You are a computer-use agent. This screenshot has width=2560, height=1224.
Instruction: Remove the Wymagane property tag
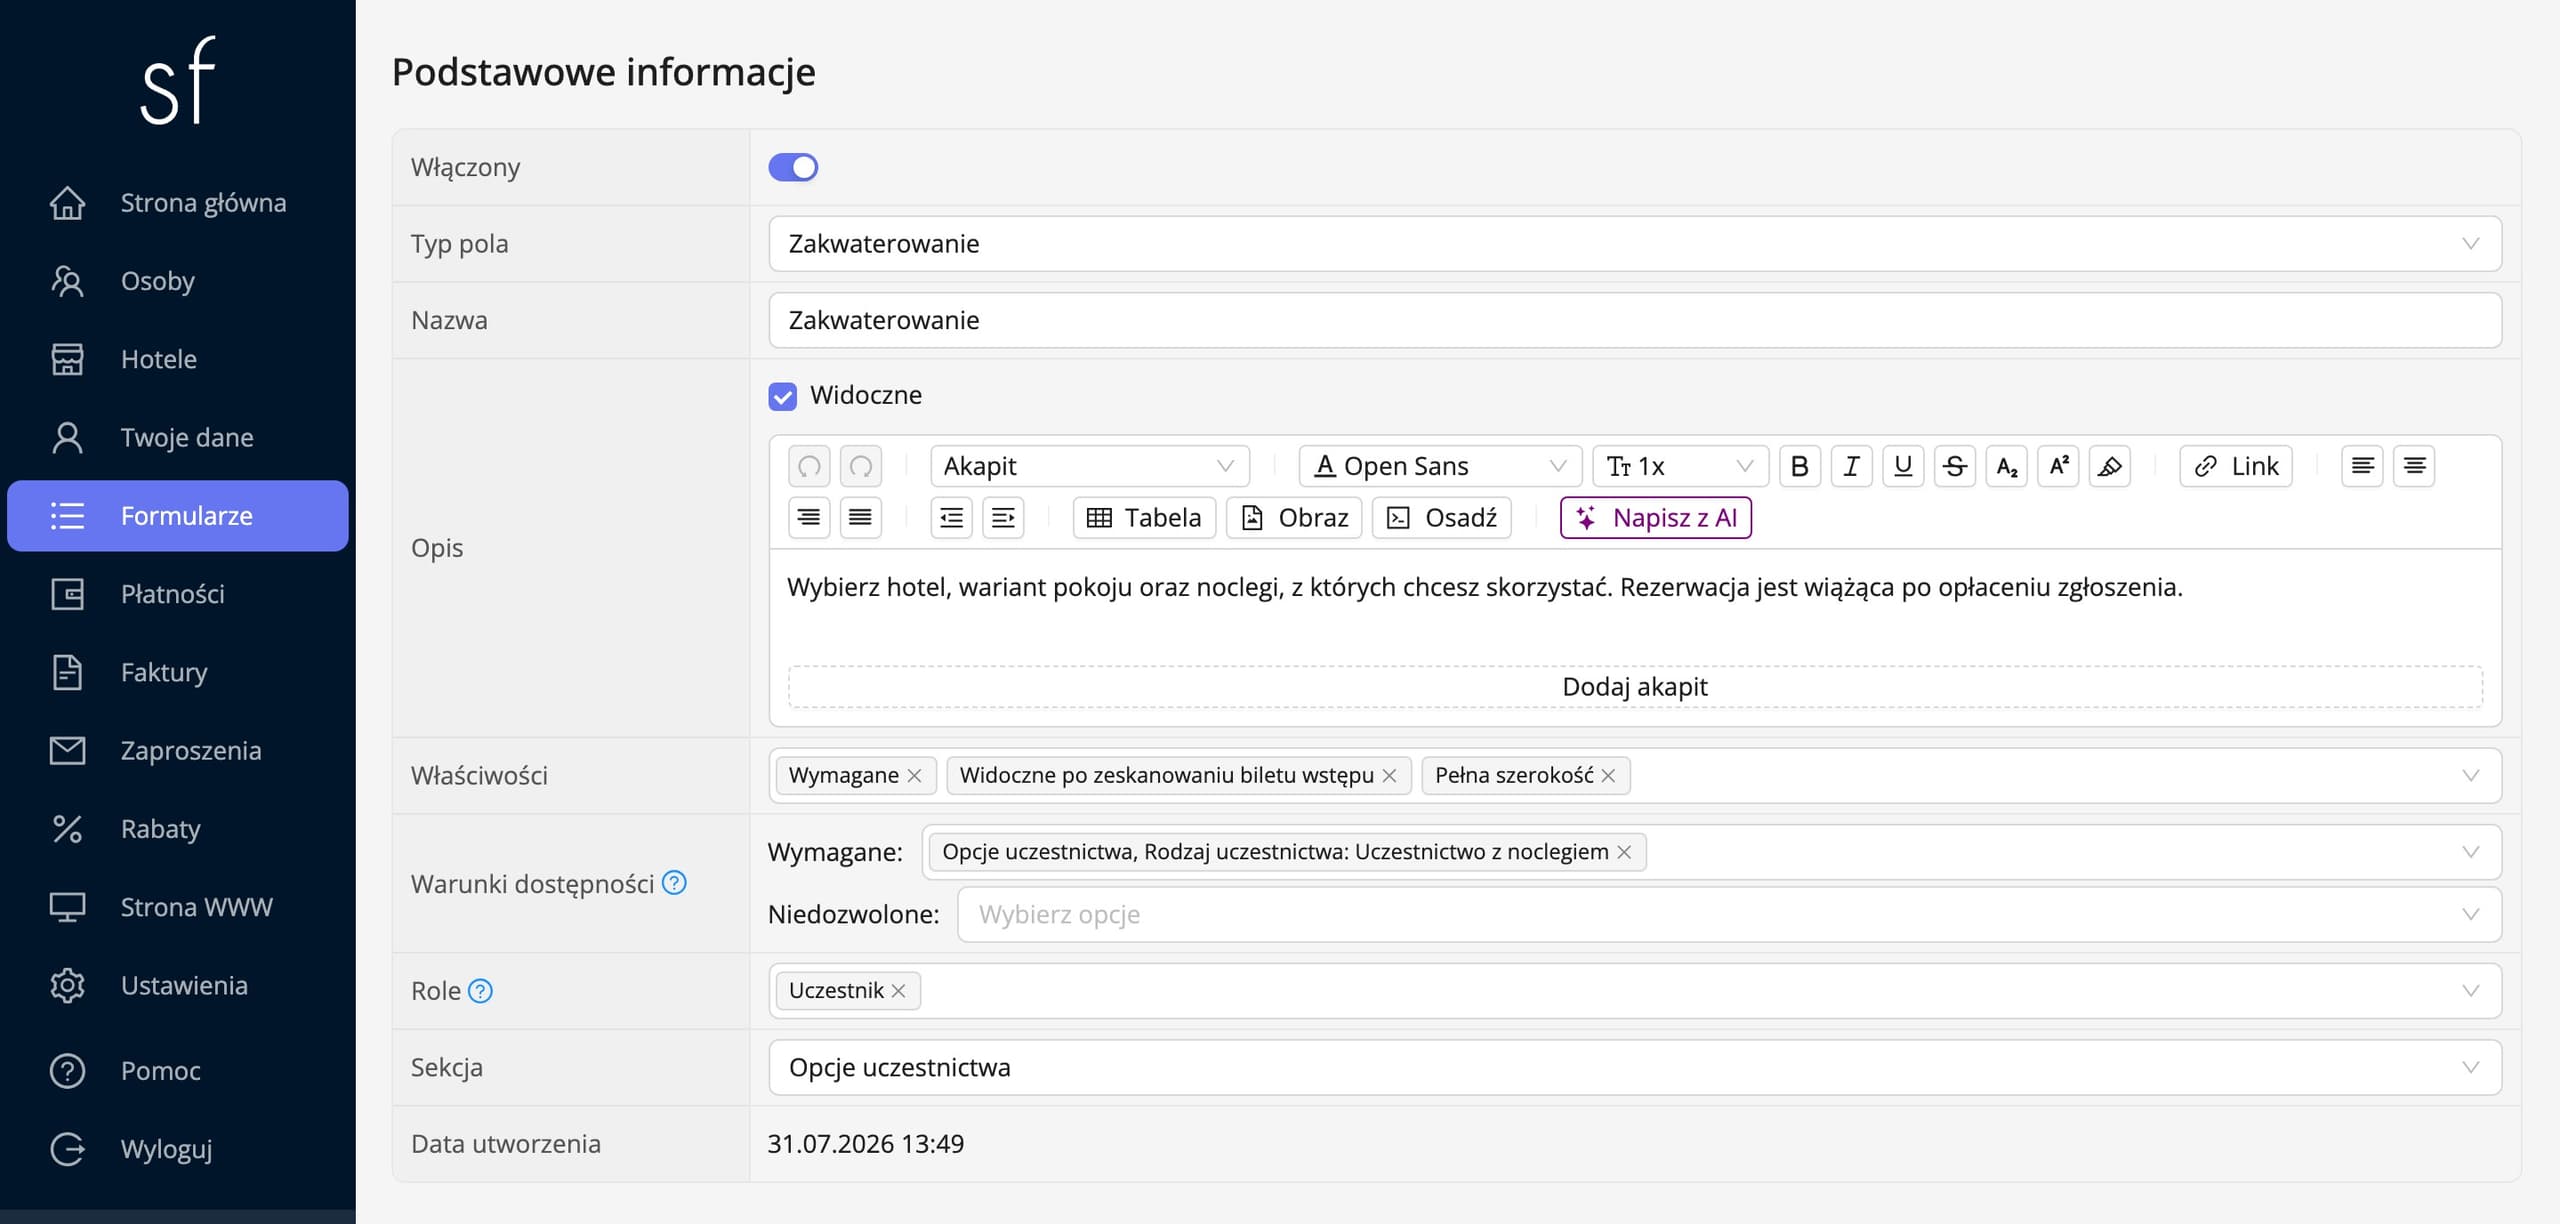(914, 776)
